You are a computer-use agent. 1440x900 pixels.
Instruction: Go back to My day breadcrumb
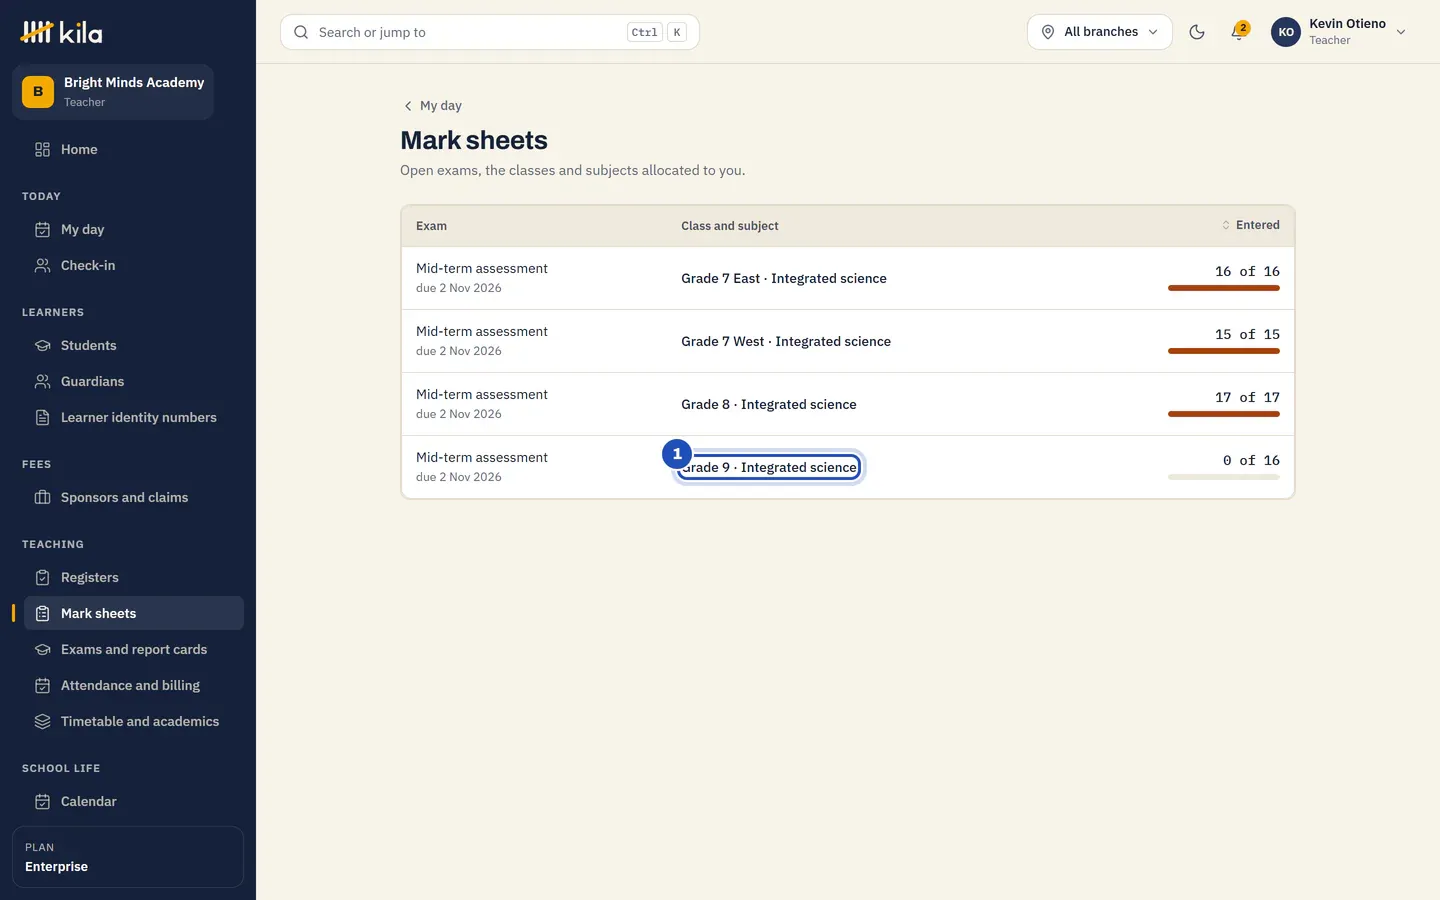(x=432, y=105)
